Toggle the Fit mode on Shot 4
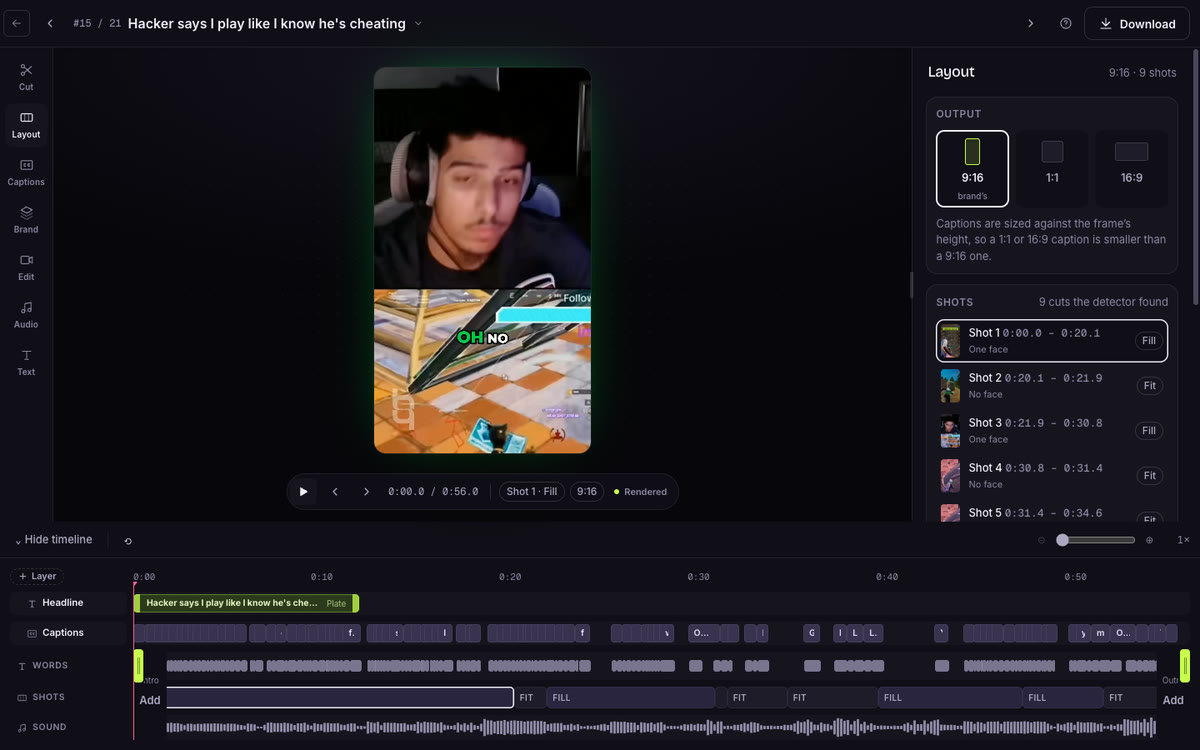 [1149, 476]
